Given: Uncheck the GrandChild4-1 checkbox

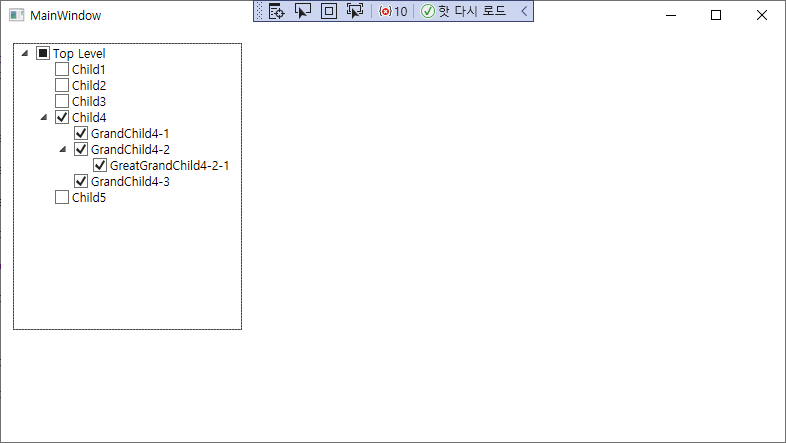Looking at the screenshot, I should (81, 133).
